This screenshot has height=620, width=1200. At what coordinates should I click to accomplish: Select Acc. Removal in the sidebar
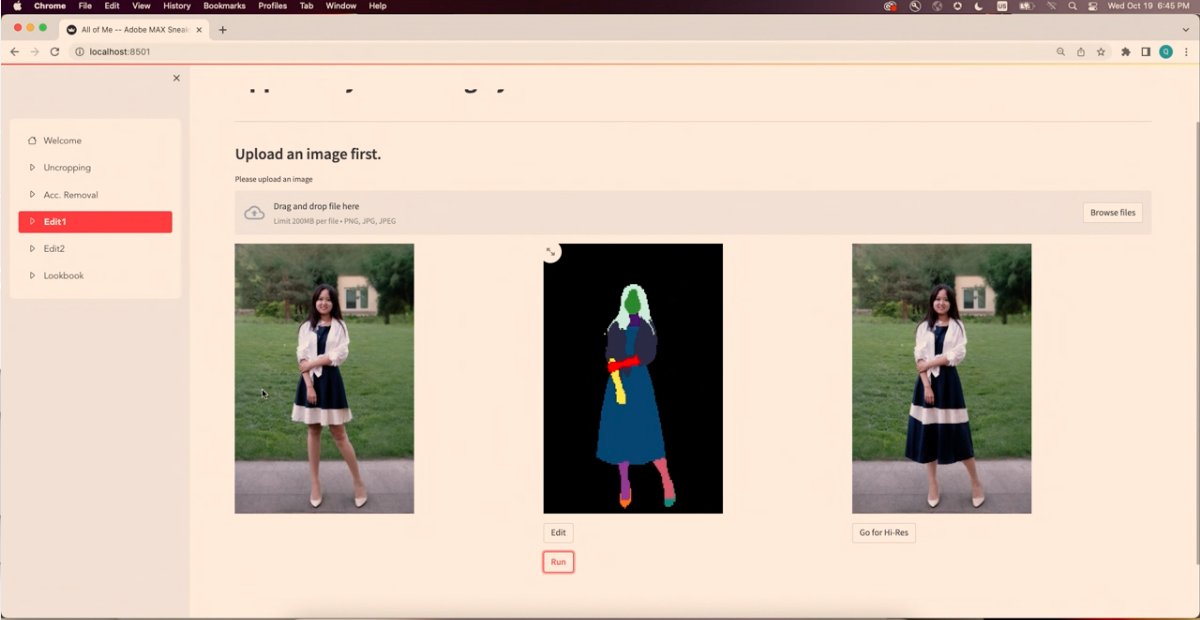(95, 195)
